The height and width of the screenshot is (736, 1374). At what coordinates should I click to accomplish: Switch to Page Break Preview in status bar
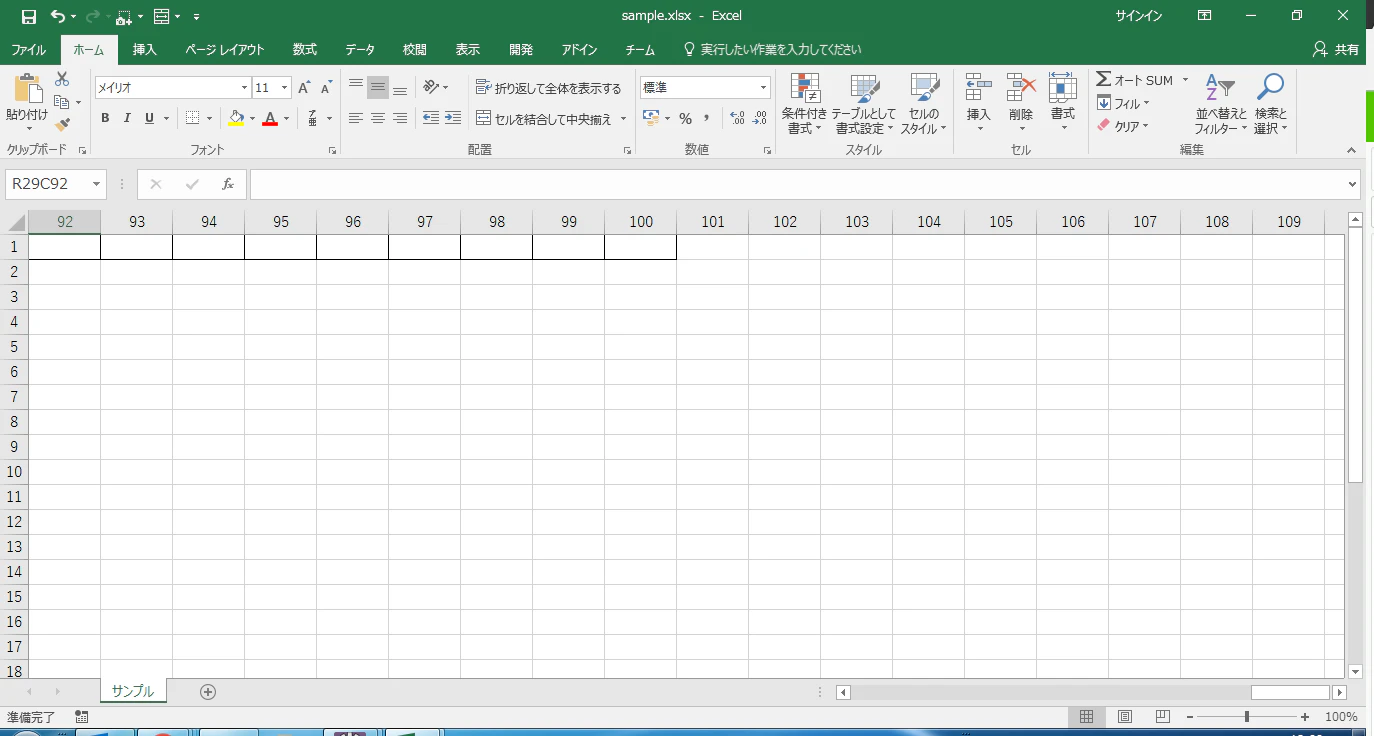point(1163,717)
